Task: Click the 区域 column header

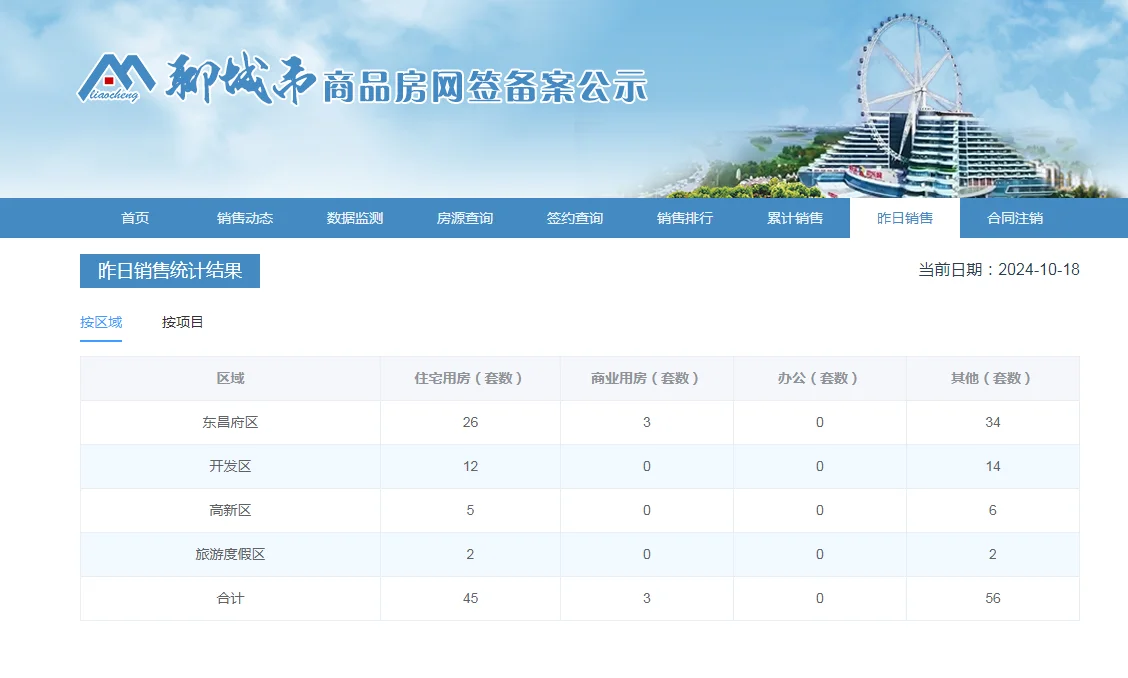Action: (x=230, y=378)
